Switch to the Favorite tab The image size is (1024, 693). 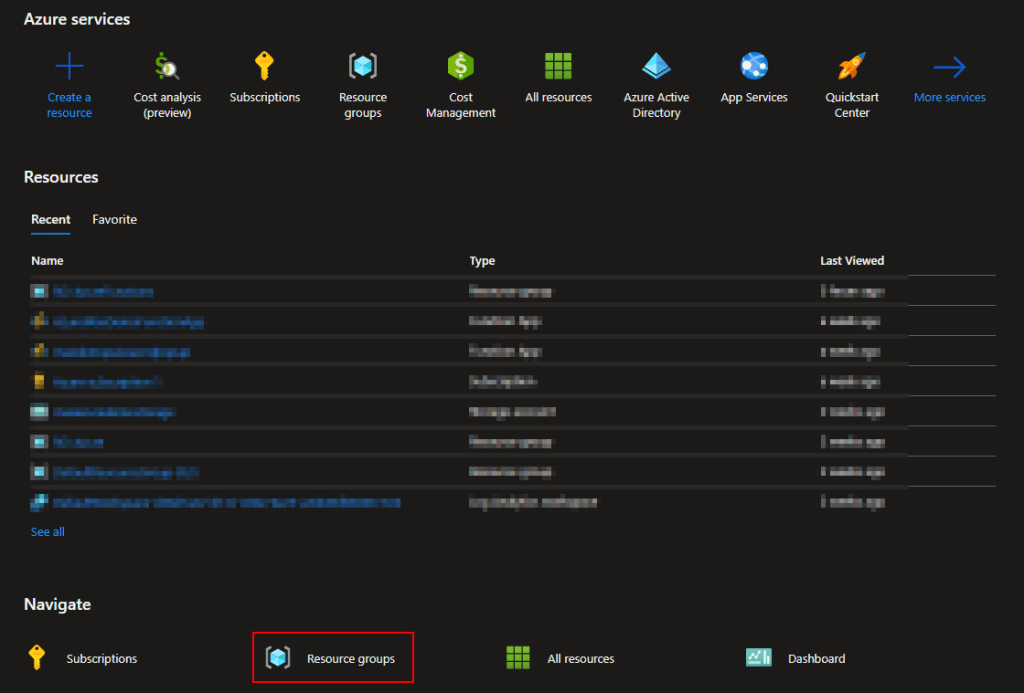point(114,220)
